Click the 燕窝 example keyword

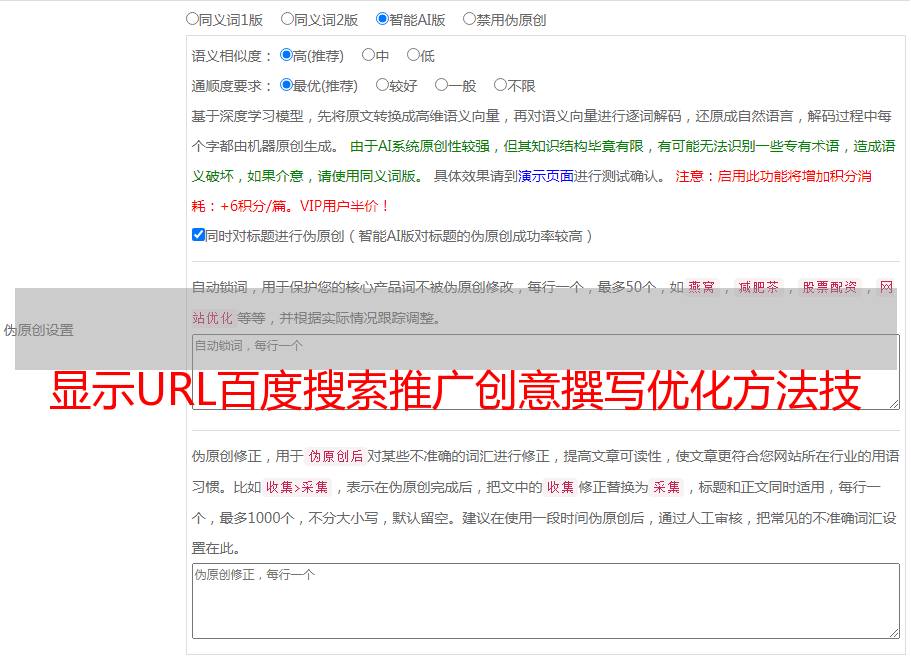702,287
